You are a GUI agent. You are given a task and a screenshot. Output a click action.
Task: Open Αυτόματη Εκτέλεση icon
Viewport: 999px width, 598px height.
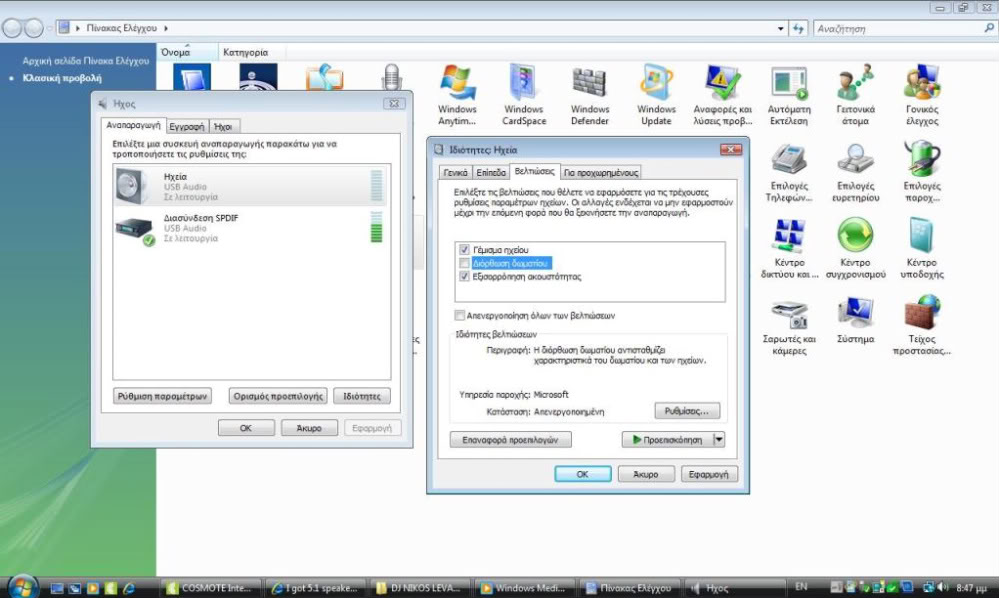(788, 86)
